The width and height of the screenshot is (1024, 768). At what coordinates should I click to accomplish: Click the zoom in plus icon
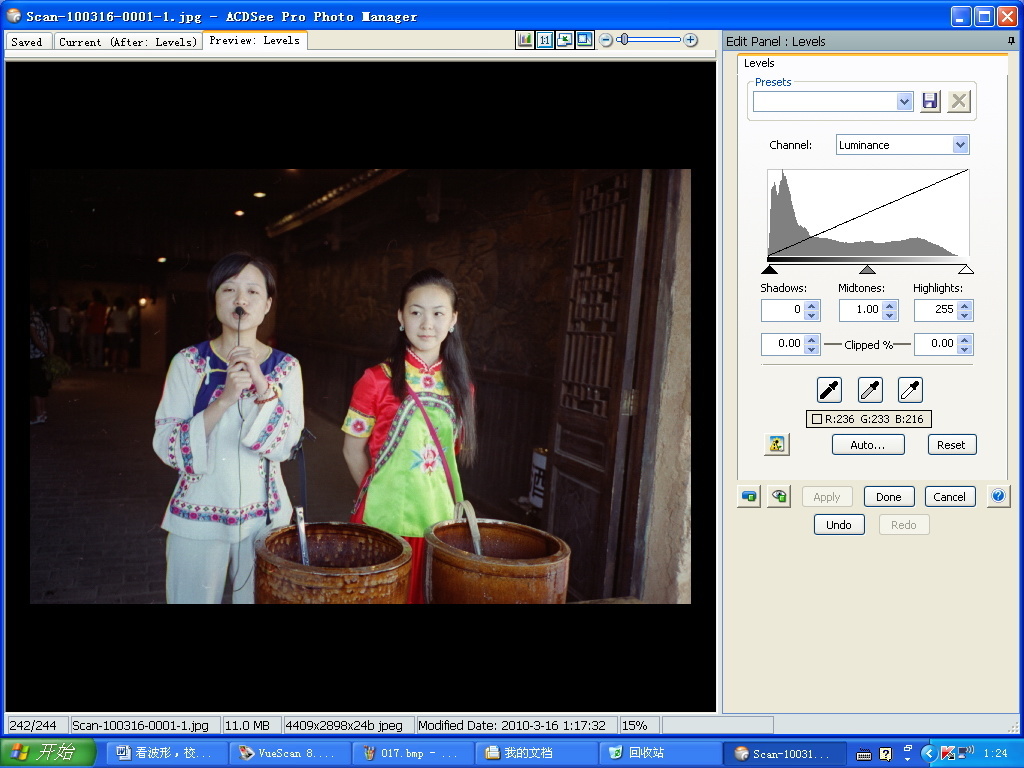[690, 40]
